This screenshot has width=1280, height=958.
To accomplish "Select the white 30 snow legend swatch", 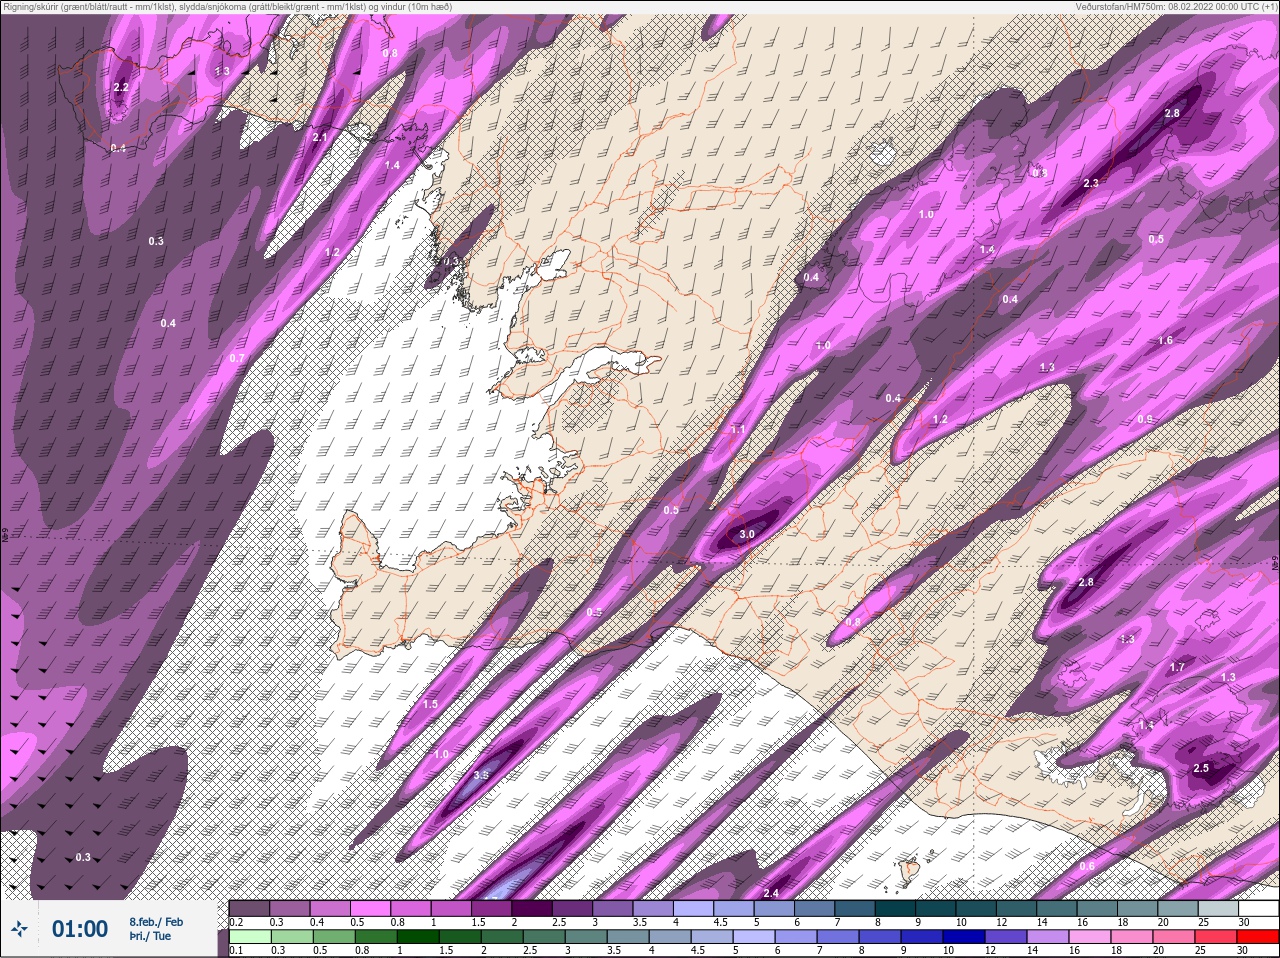I will 1258,908.
